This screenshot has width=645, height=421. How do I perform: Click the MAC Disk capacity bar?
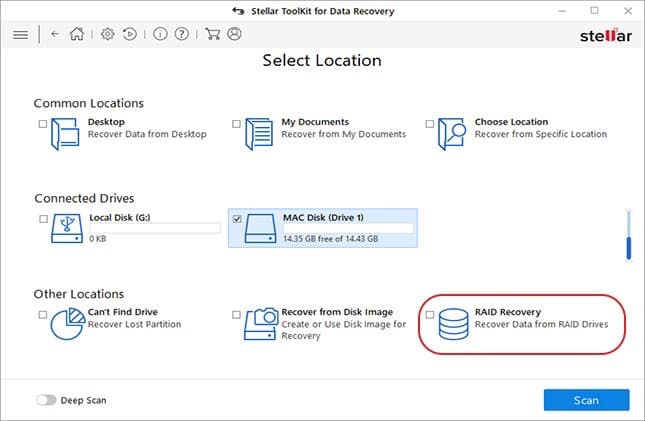pyautogui.click(x=348, y=228)
